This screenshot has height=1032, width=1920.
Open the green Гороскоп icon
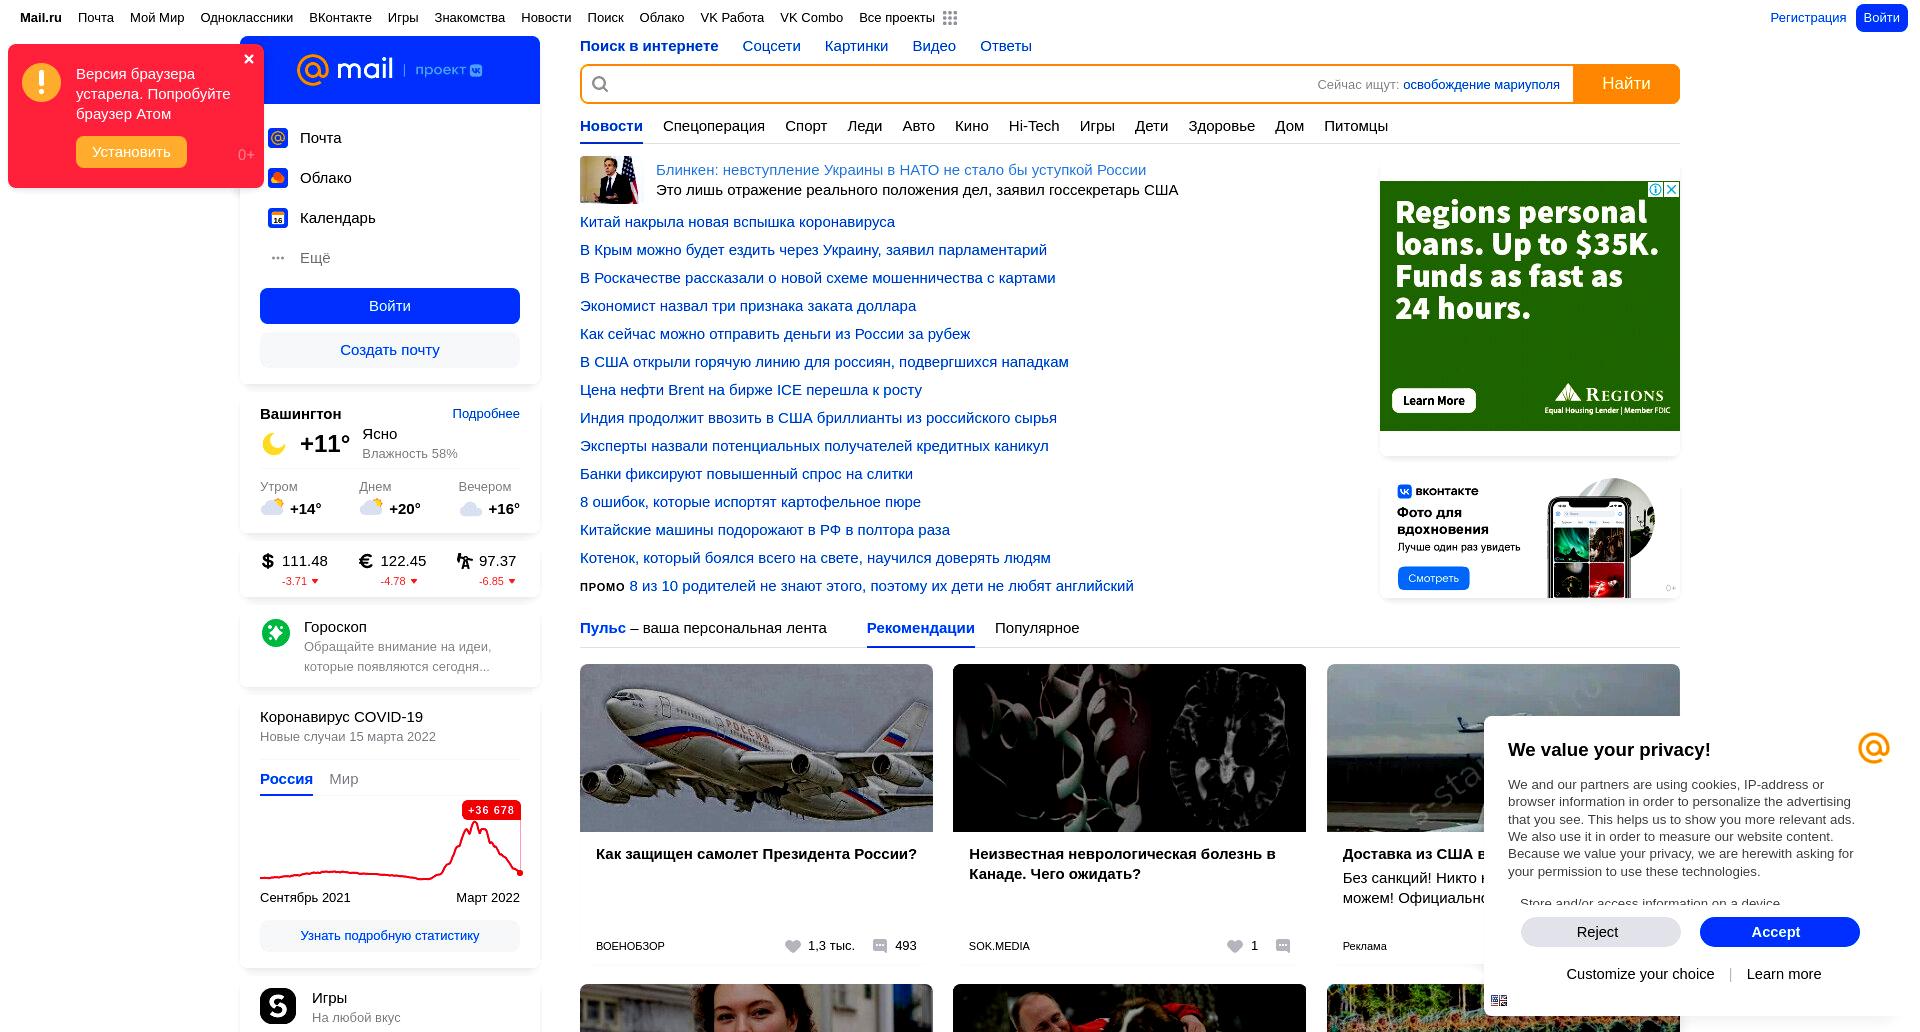(x=276, y=632)
